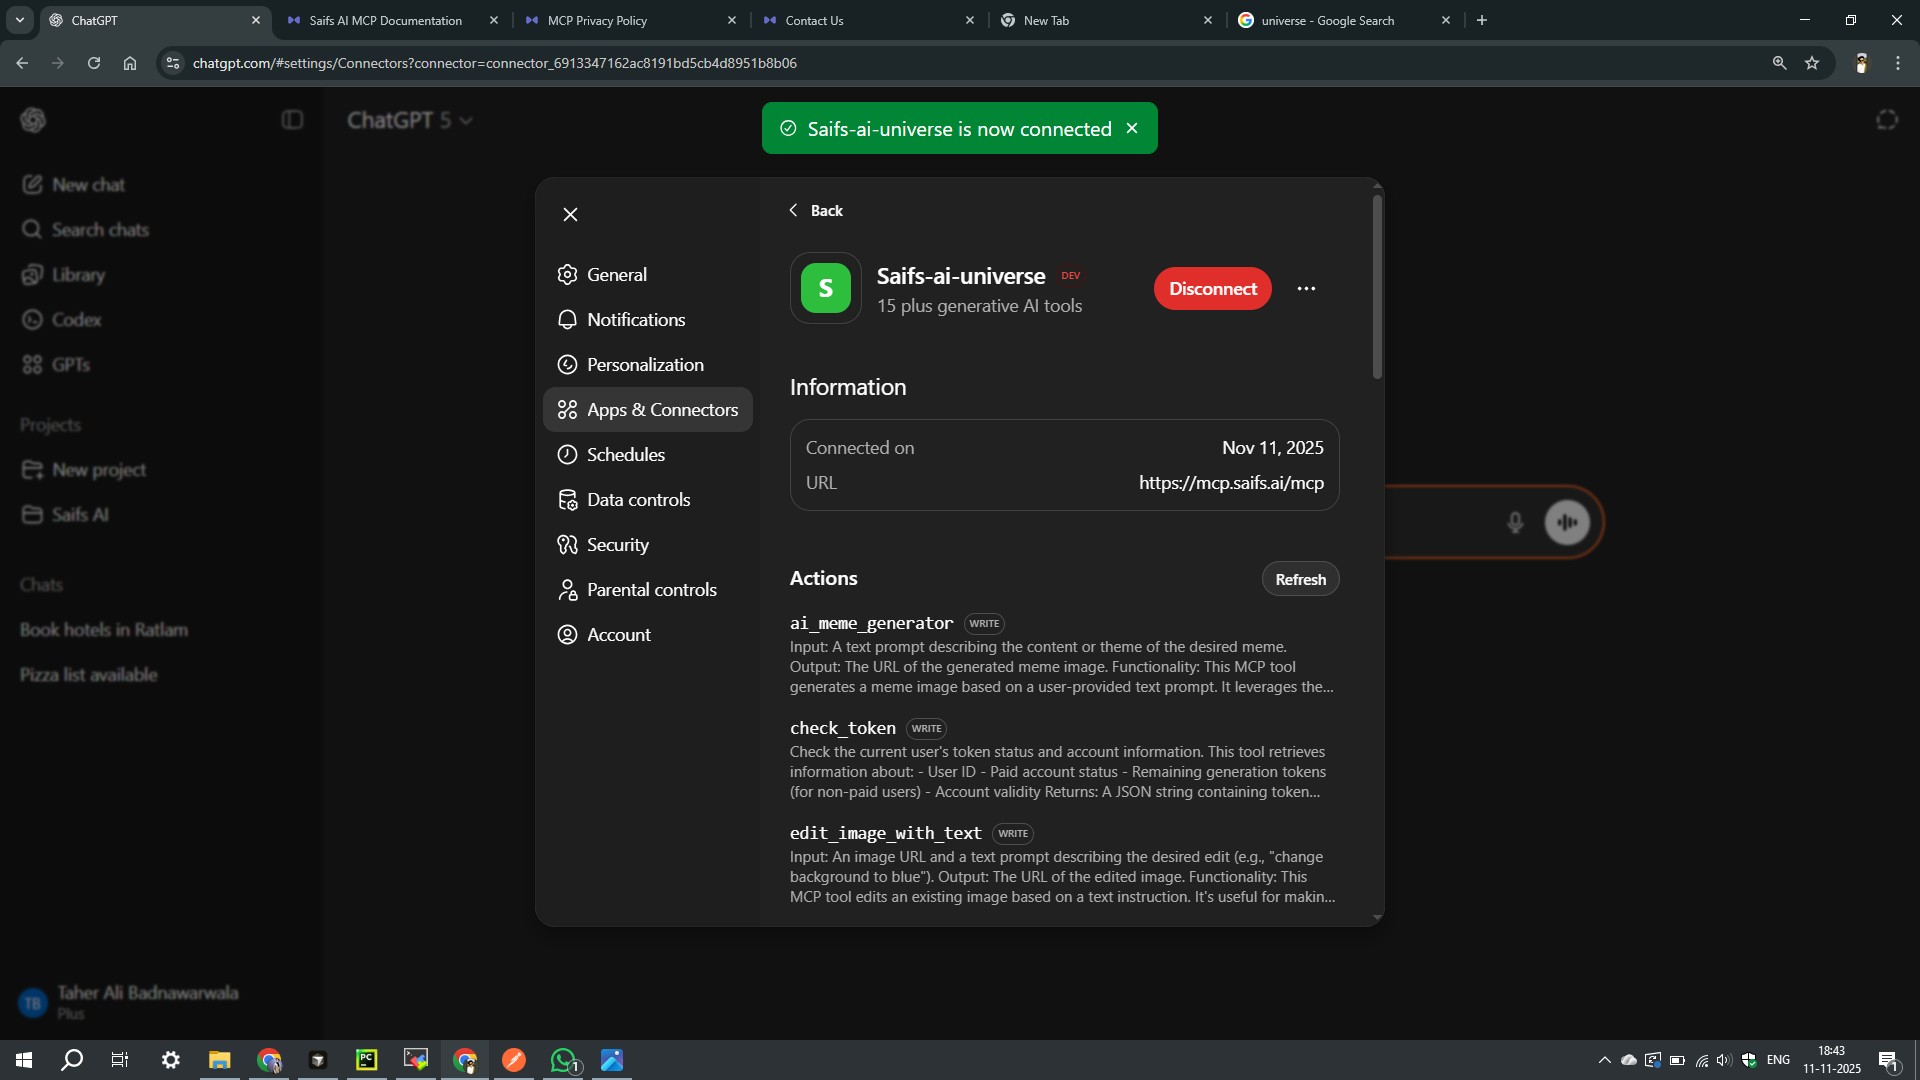Close the settings dialog with the X icon
The width and height of the screenshot is (1920, 1080).
pos(570,214)
